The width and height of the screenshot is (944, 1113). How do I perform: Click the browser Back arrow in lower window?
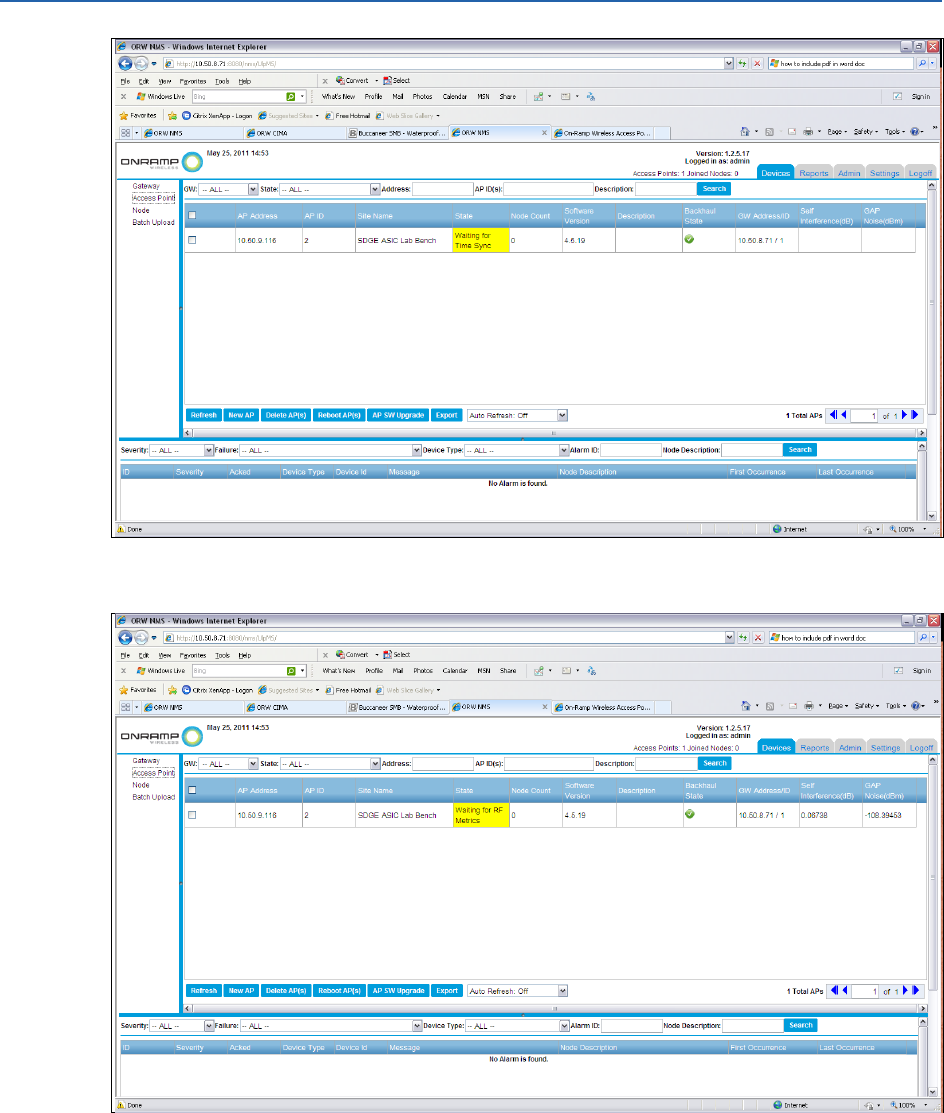[125, 638]
